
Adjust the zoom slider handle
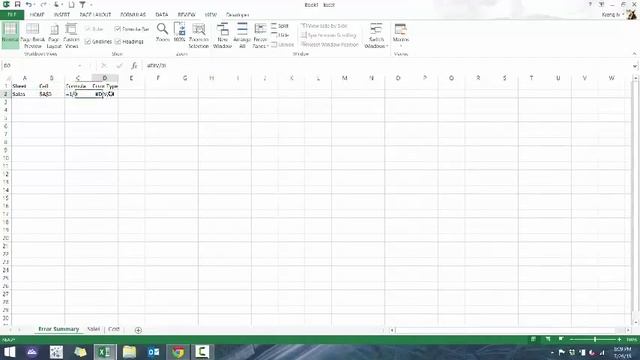pyautogui.click(x=595, y=339)
